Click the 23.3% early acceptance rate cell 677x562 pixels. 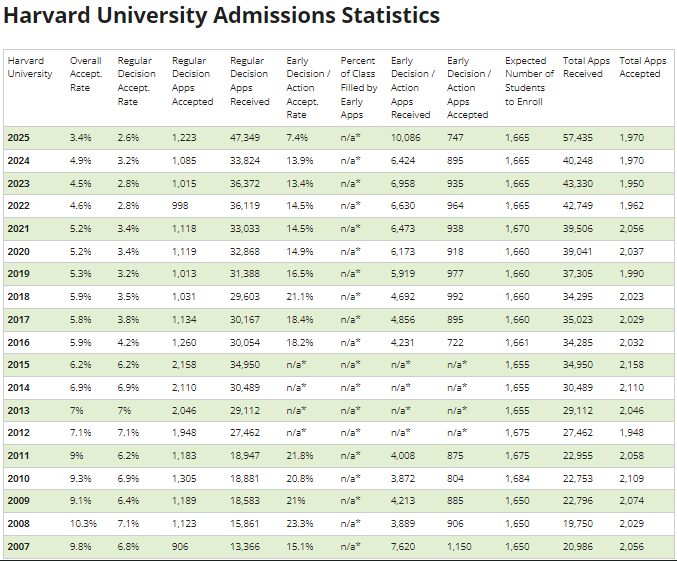click(301, 524)
